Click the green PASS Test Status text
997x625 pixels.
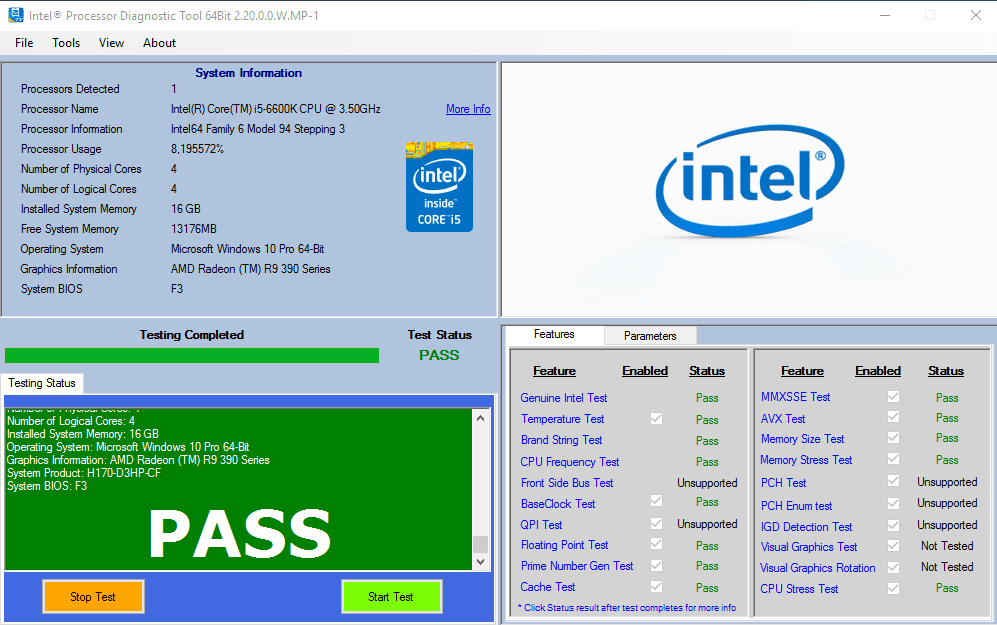click(439, 355)
